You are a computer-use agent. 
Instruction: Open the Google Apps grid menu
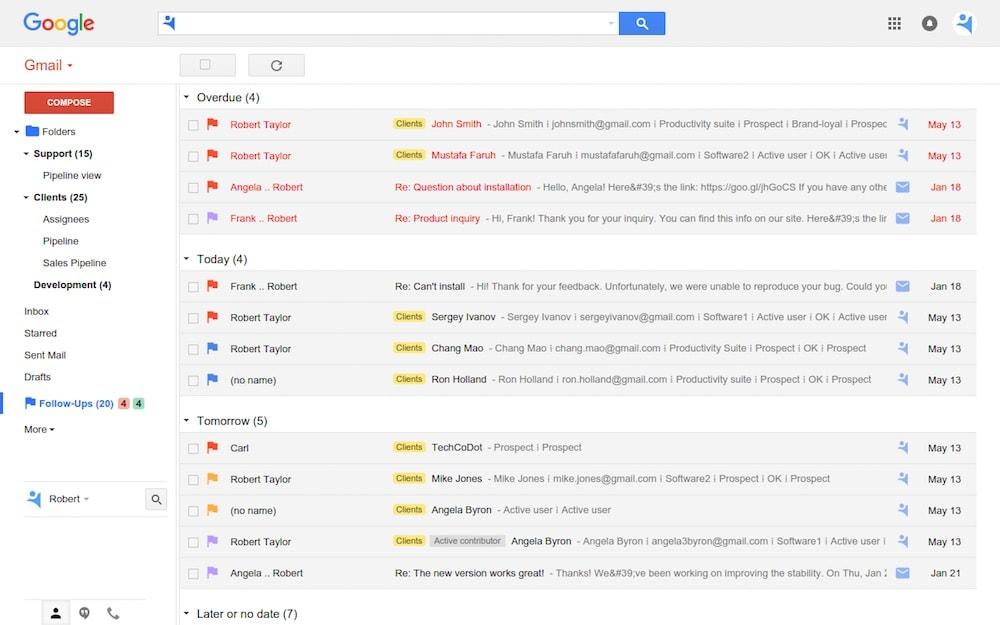tap(894, 22)
